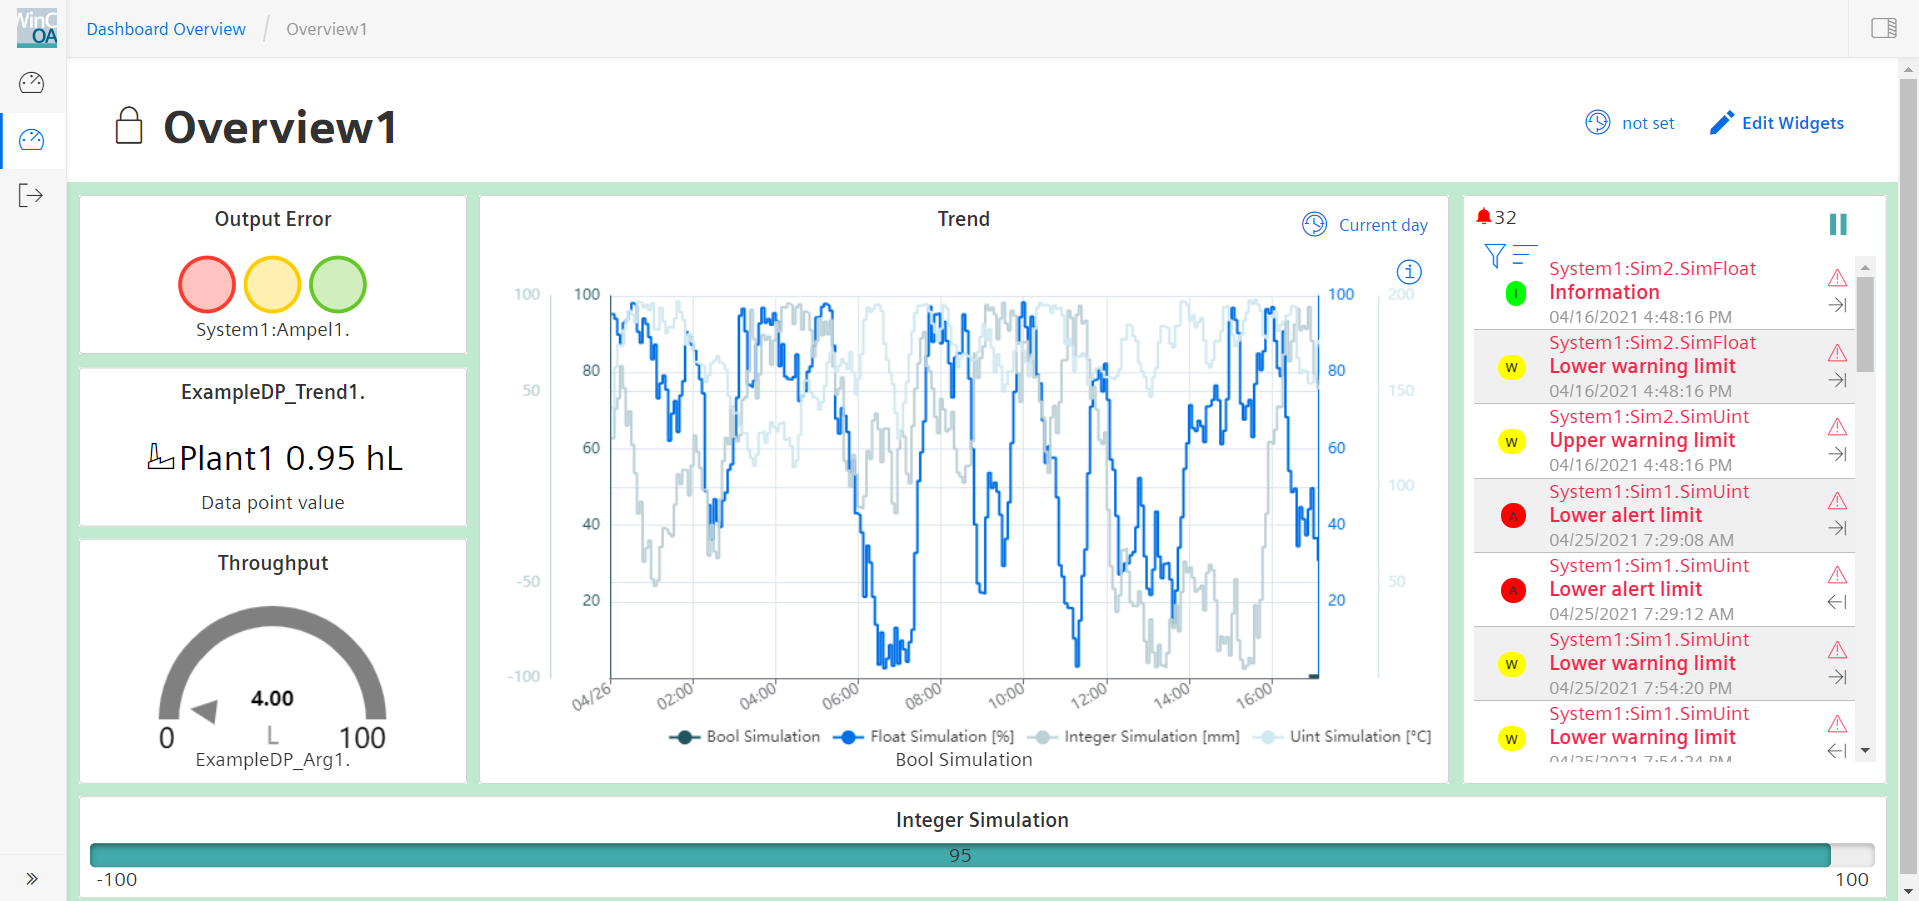Pause the alarm list updates

(1837, 224)
